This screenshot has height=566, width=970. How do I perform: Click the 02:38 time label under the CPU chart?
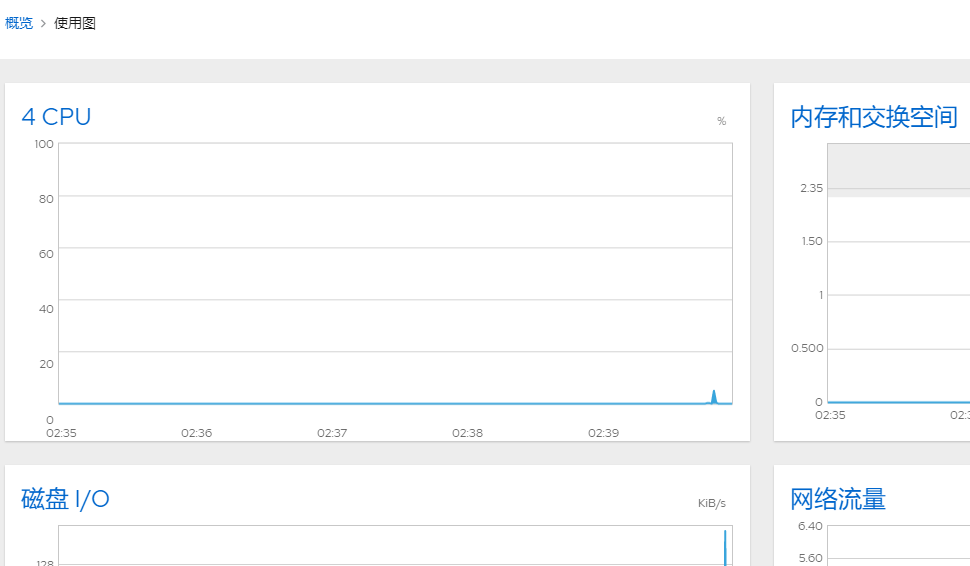[x=467, y=433]
